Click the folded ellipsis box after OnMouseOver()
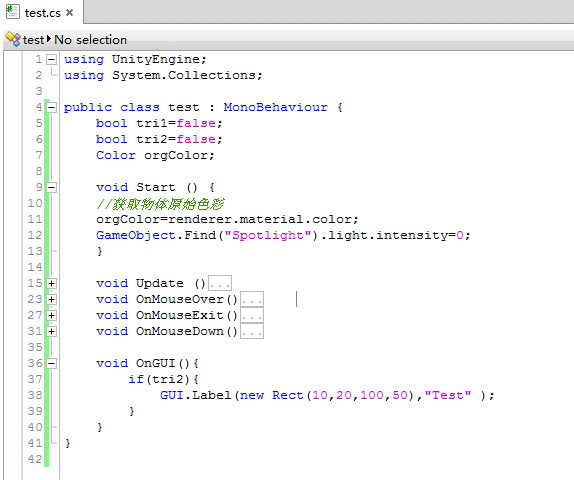The height and width of the screenshot is (480, 574). 252,299
